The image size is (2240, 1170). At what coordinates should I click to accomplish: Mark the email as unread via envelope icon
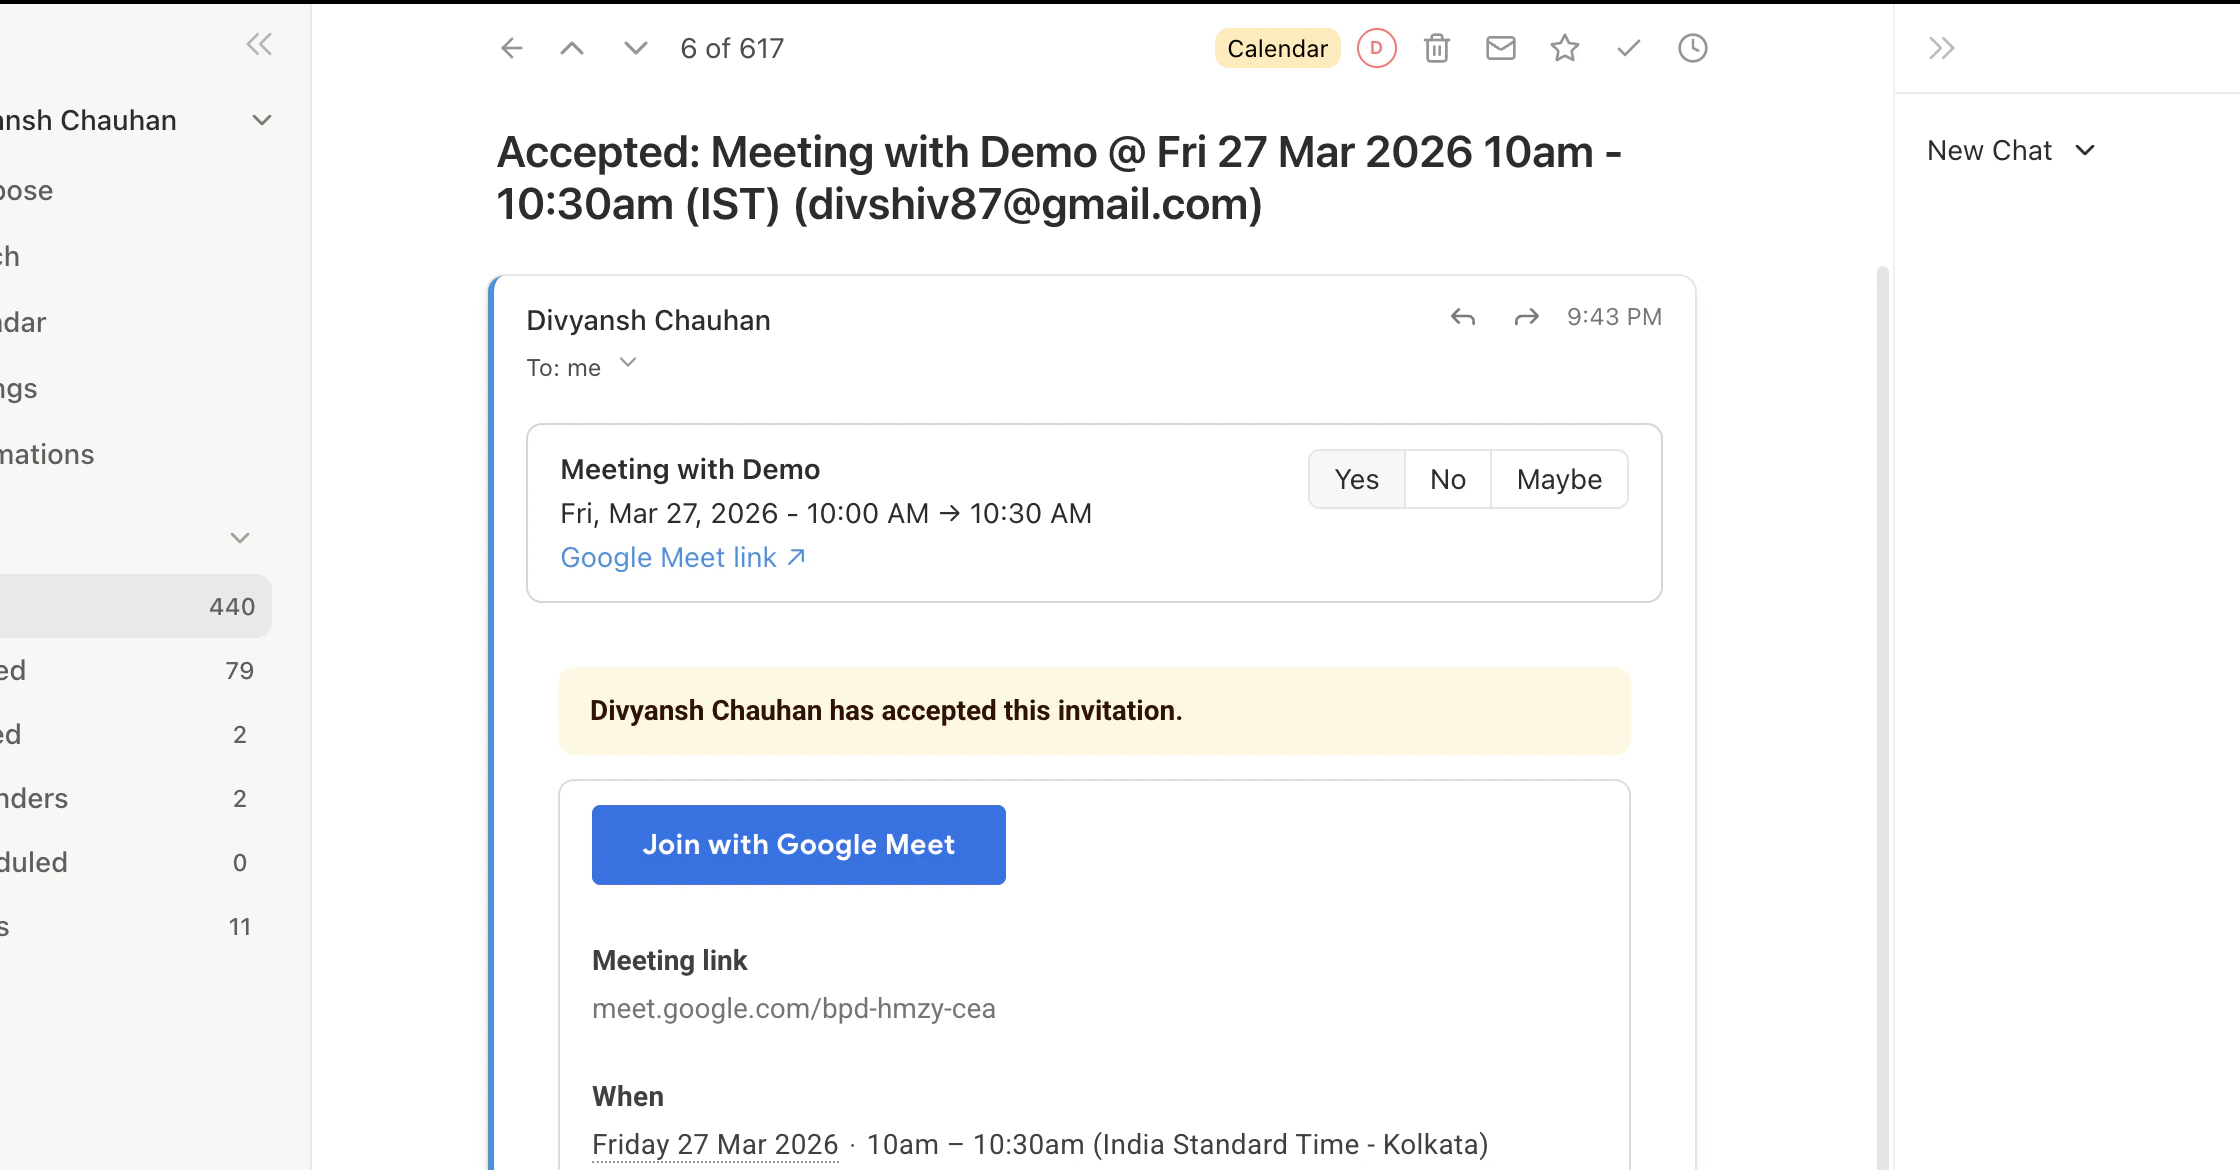(1500, 47)
